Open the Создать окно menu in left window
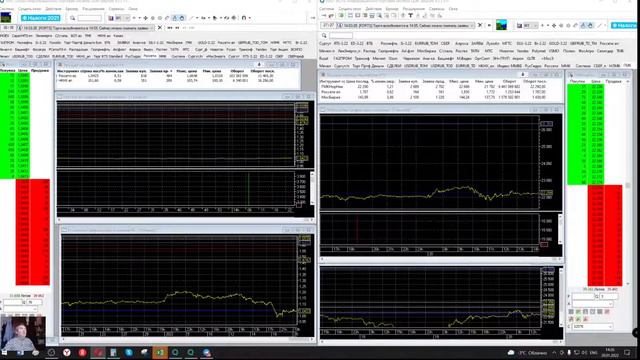The width and height of the screenshot is (640, 360). [29, 9]
